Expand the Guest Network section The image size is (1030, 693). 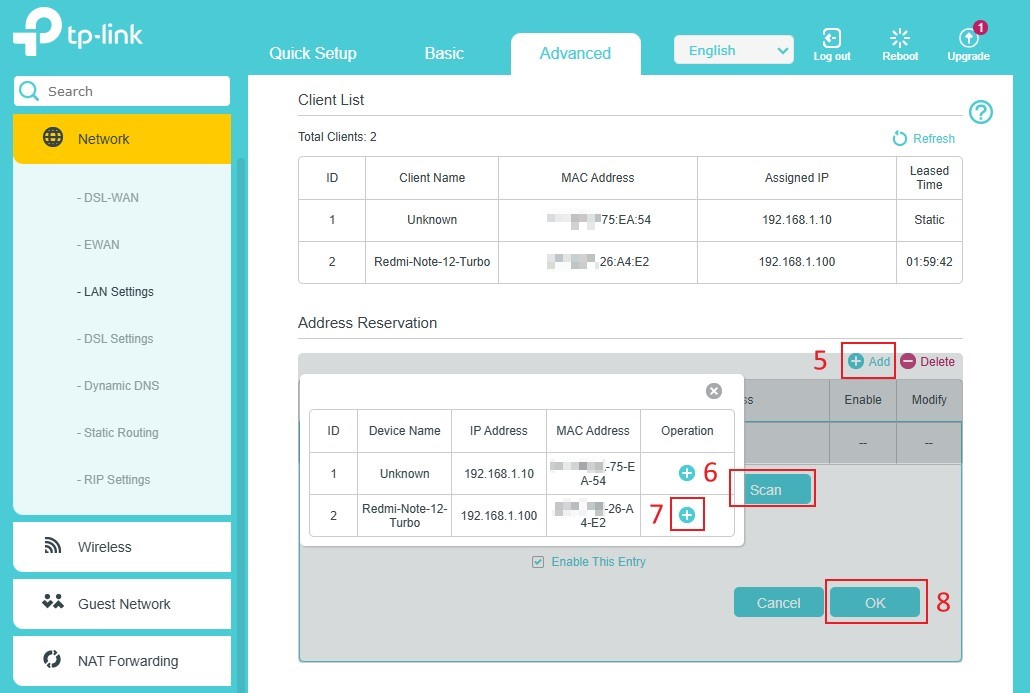click(122, 604)
